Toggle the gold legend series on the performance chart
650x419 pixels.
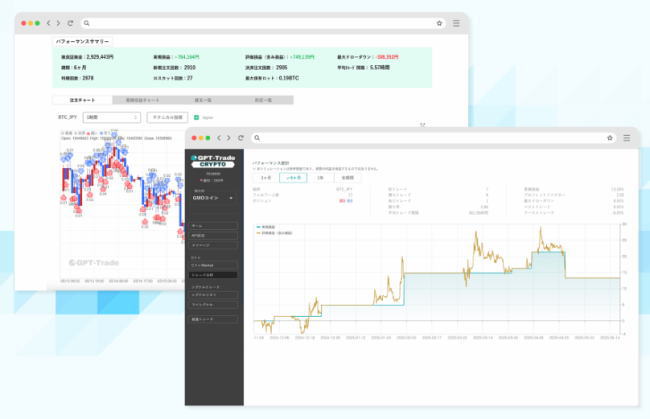tap(274, 233)
